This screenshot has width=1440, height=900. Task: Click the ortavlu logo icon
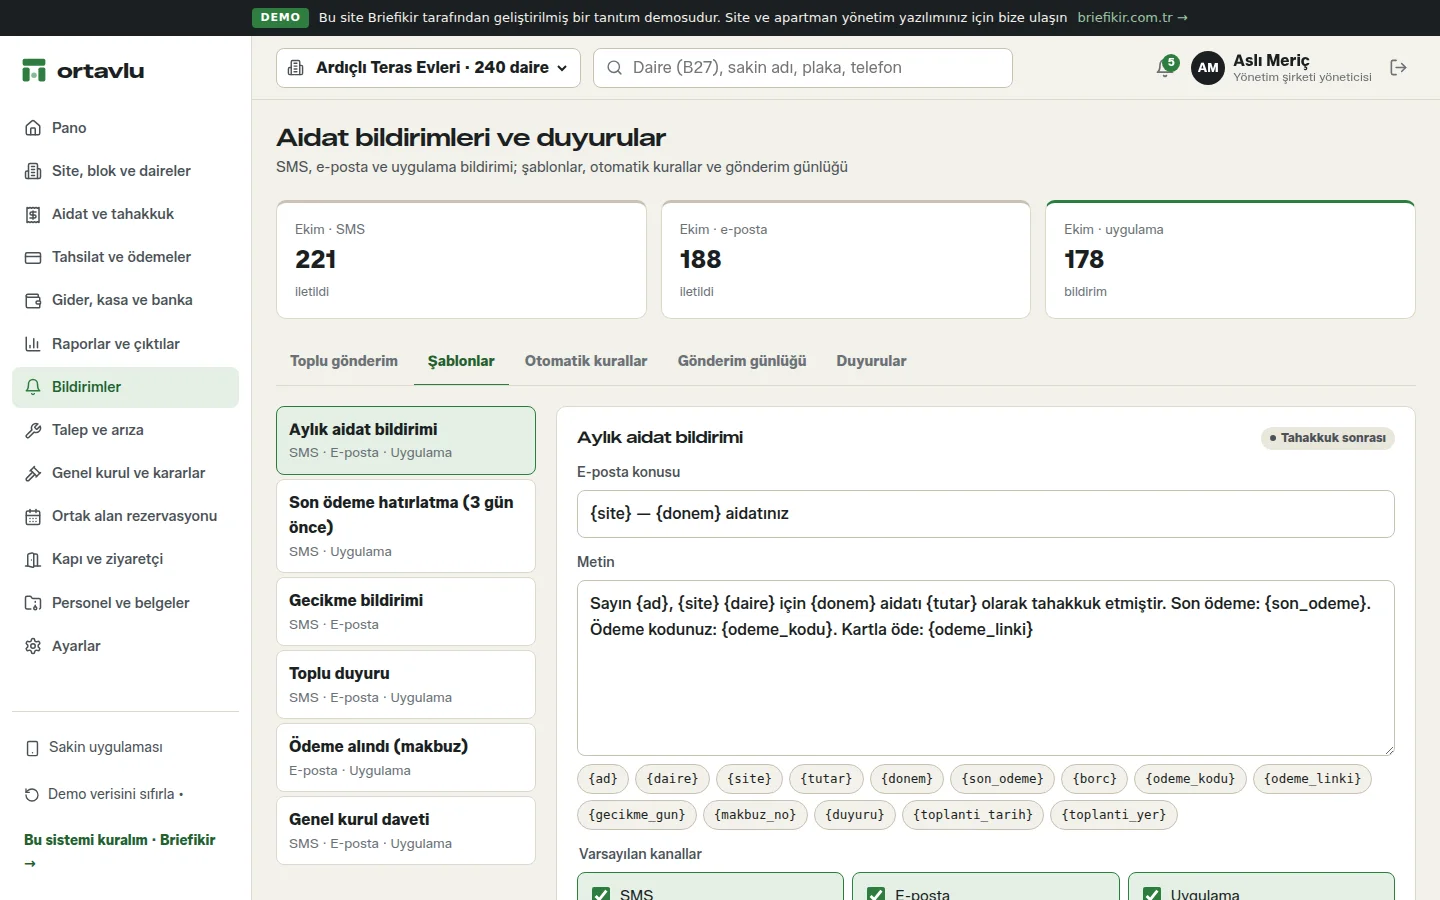coord(34,70)
